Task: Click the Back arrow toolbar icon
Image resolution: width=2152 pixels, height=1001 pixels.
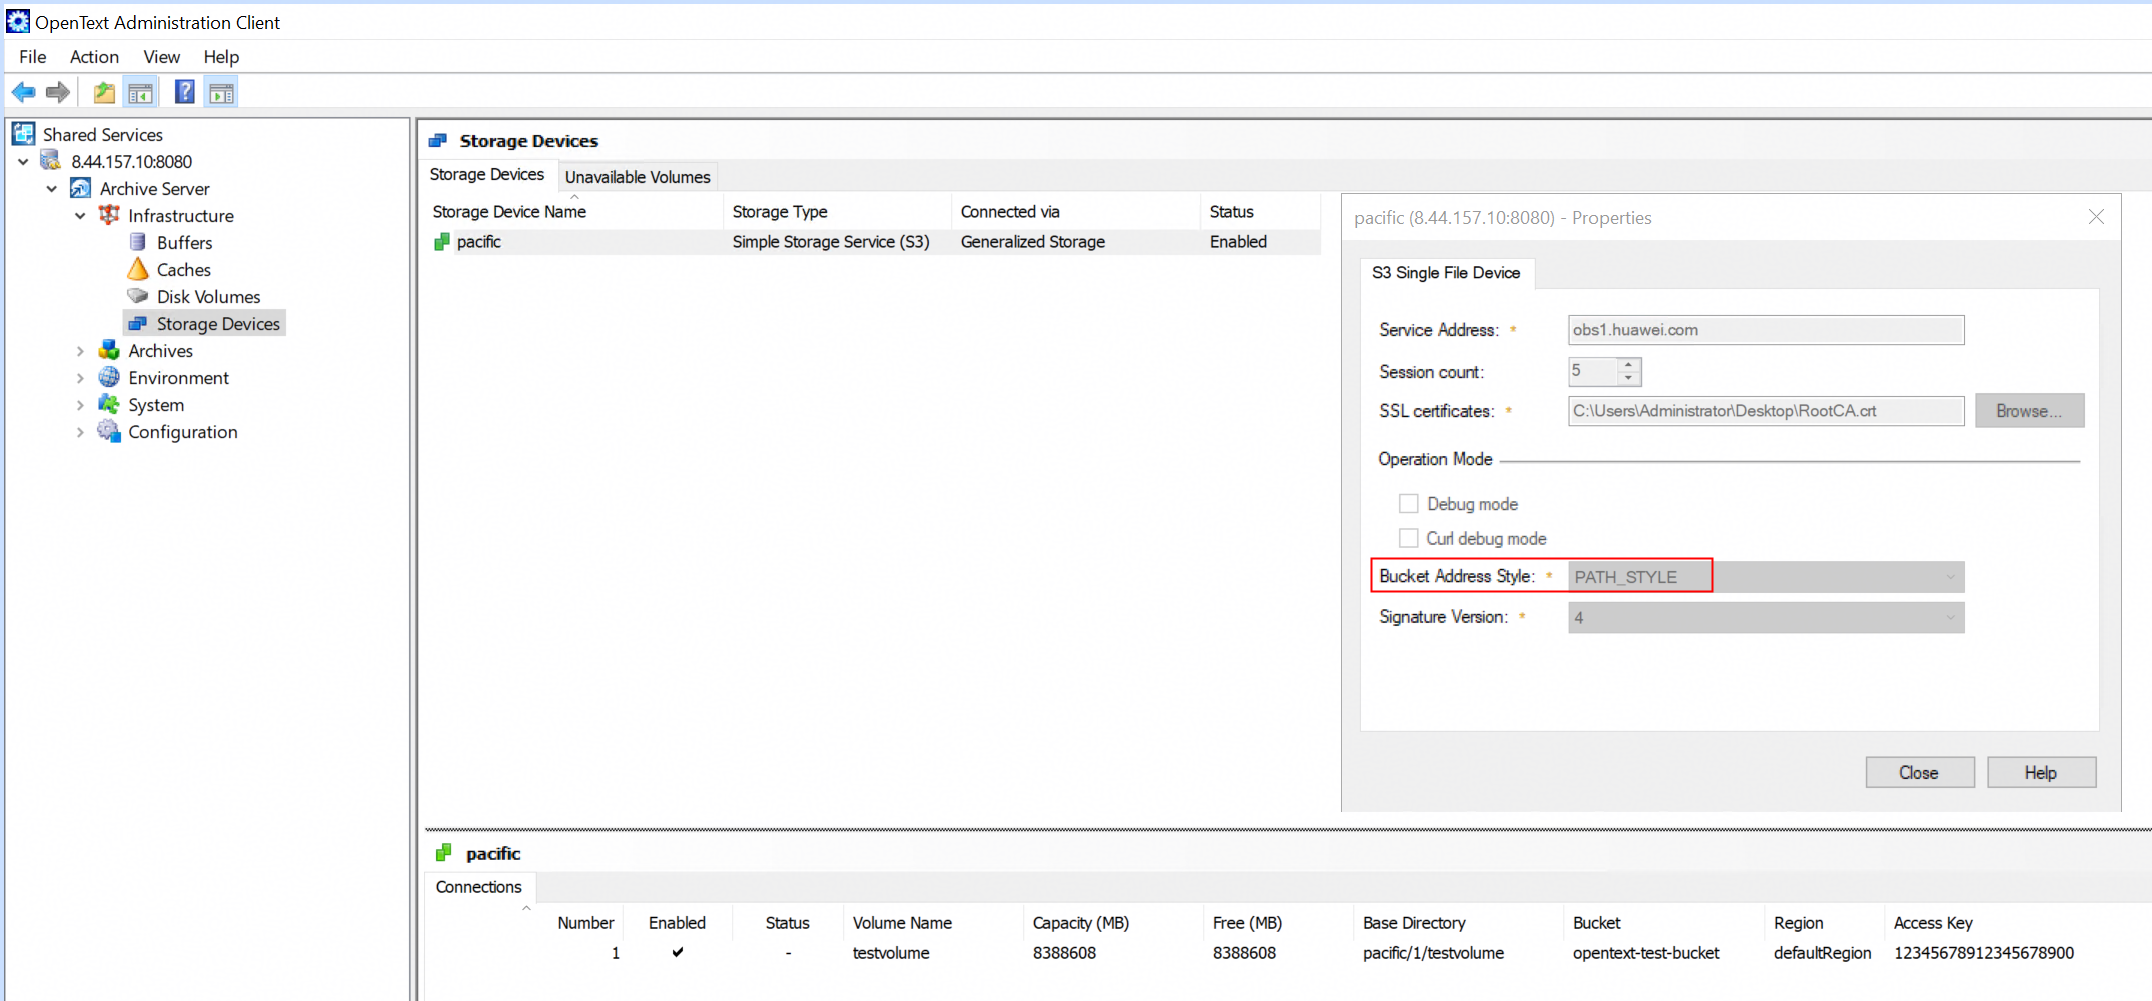Action: pos(23,93)
